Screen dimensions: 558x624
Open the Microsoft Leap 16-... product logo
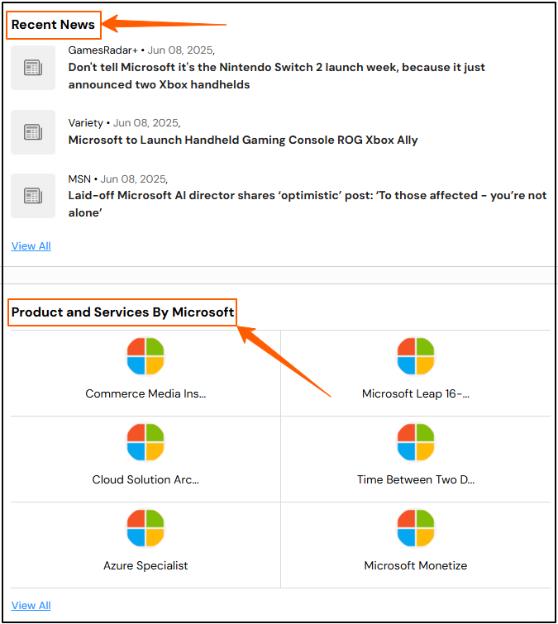click(x=416, y=356)
